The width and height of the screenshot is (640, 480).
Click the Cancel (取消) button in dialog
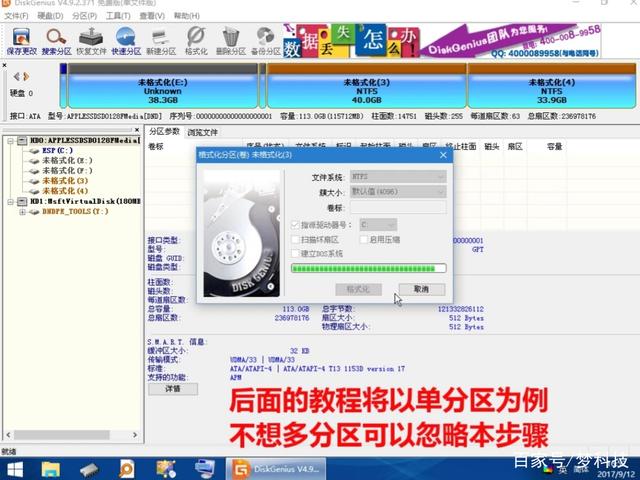tap(422, 289)
